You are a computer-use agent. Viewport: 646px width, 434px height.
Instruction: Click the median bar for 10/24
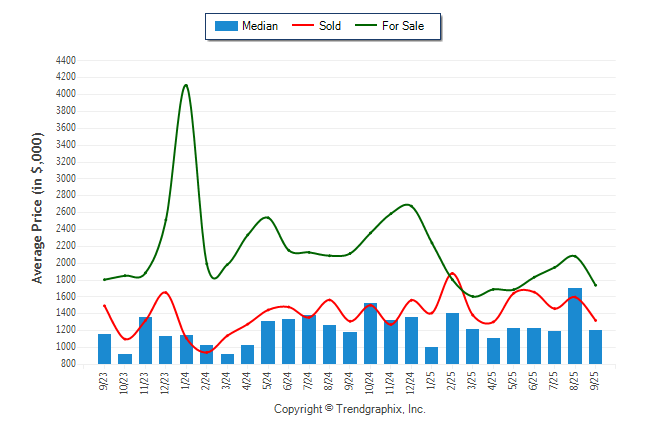click(370, 333)
